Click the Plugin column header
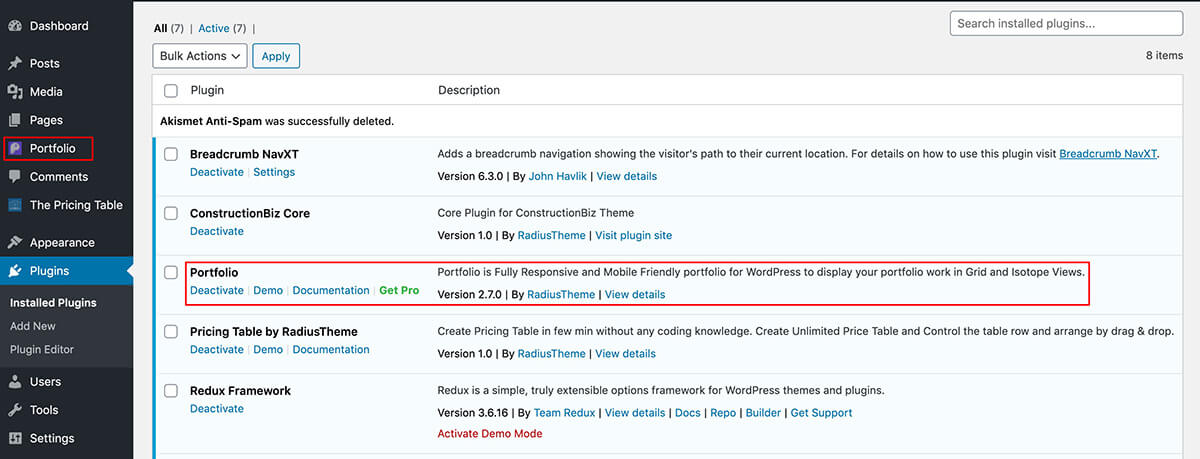The image size is (1200, 459). coord(207,91)
